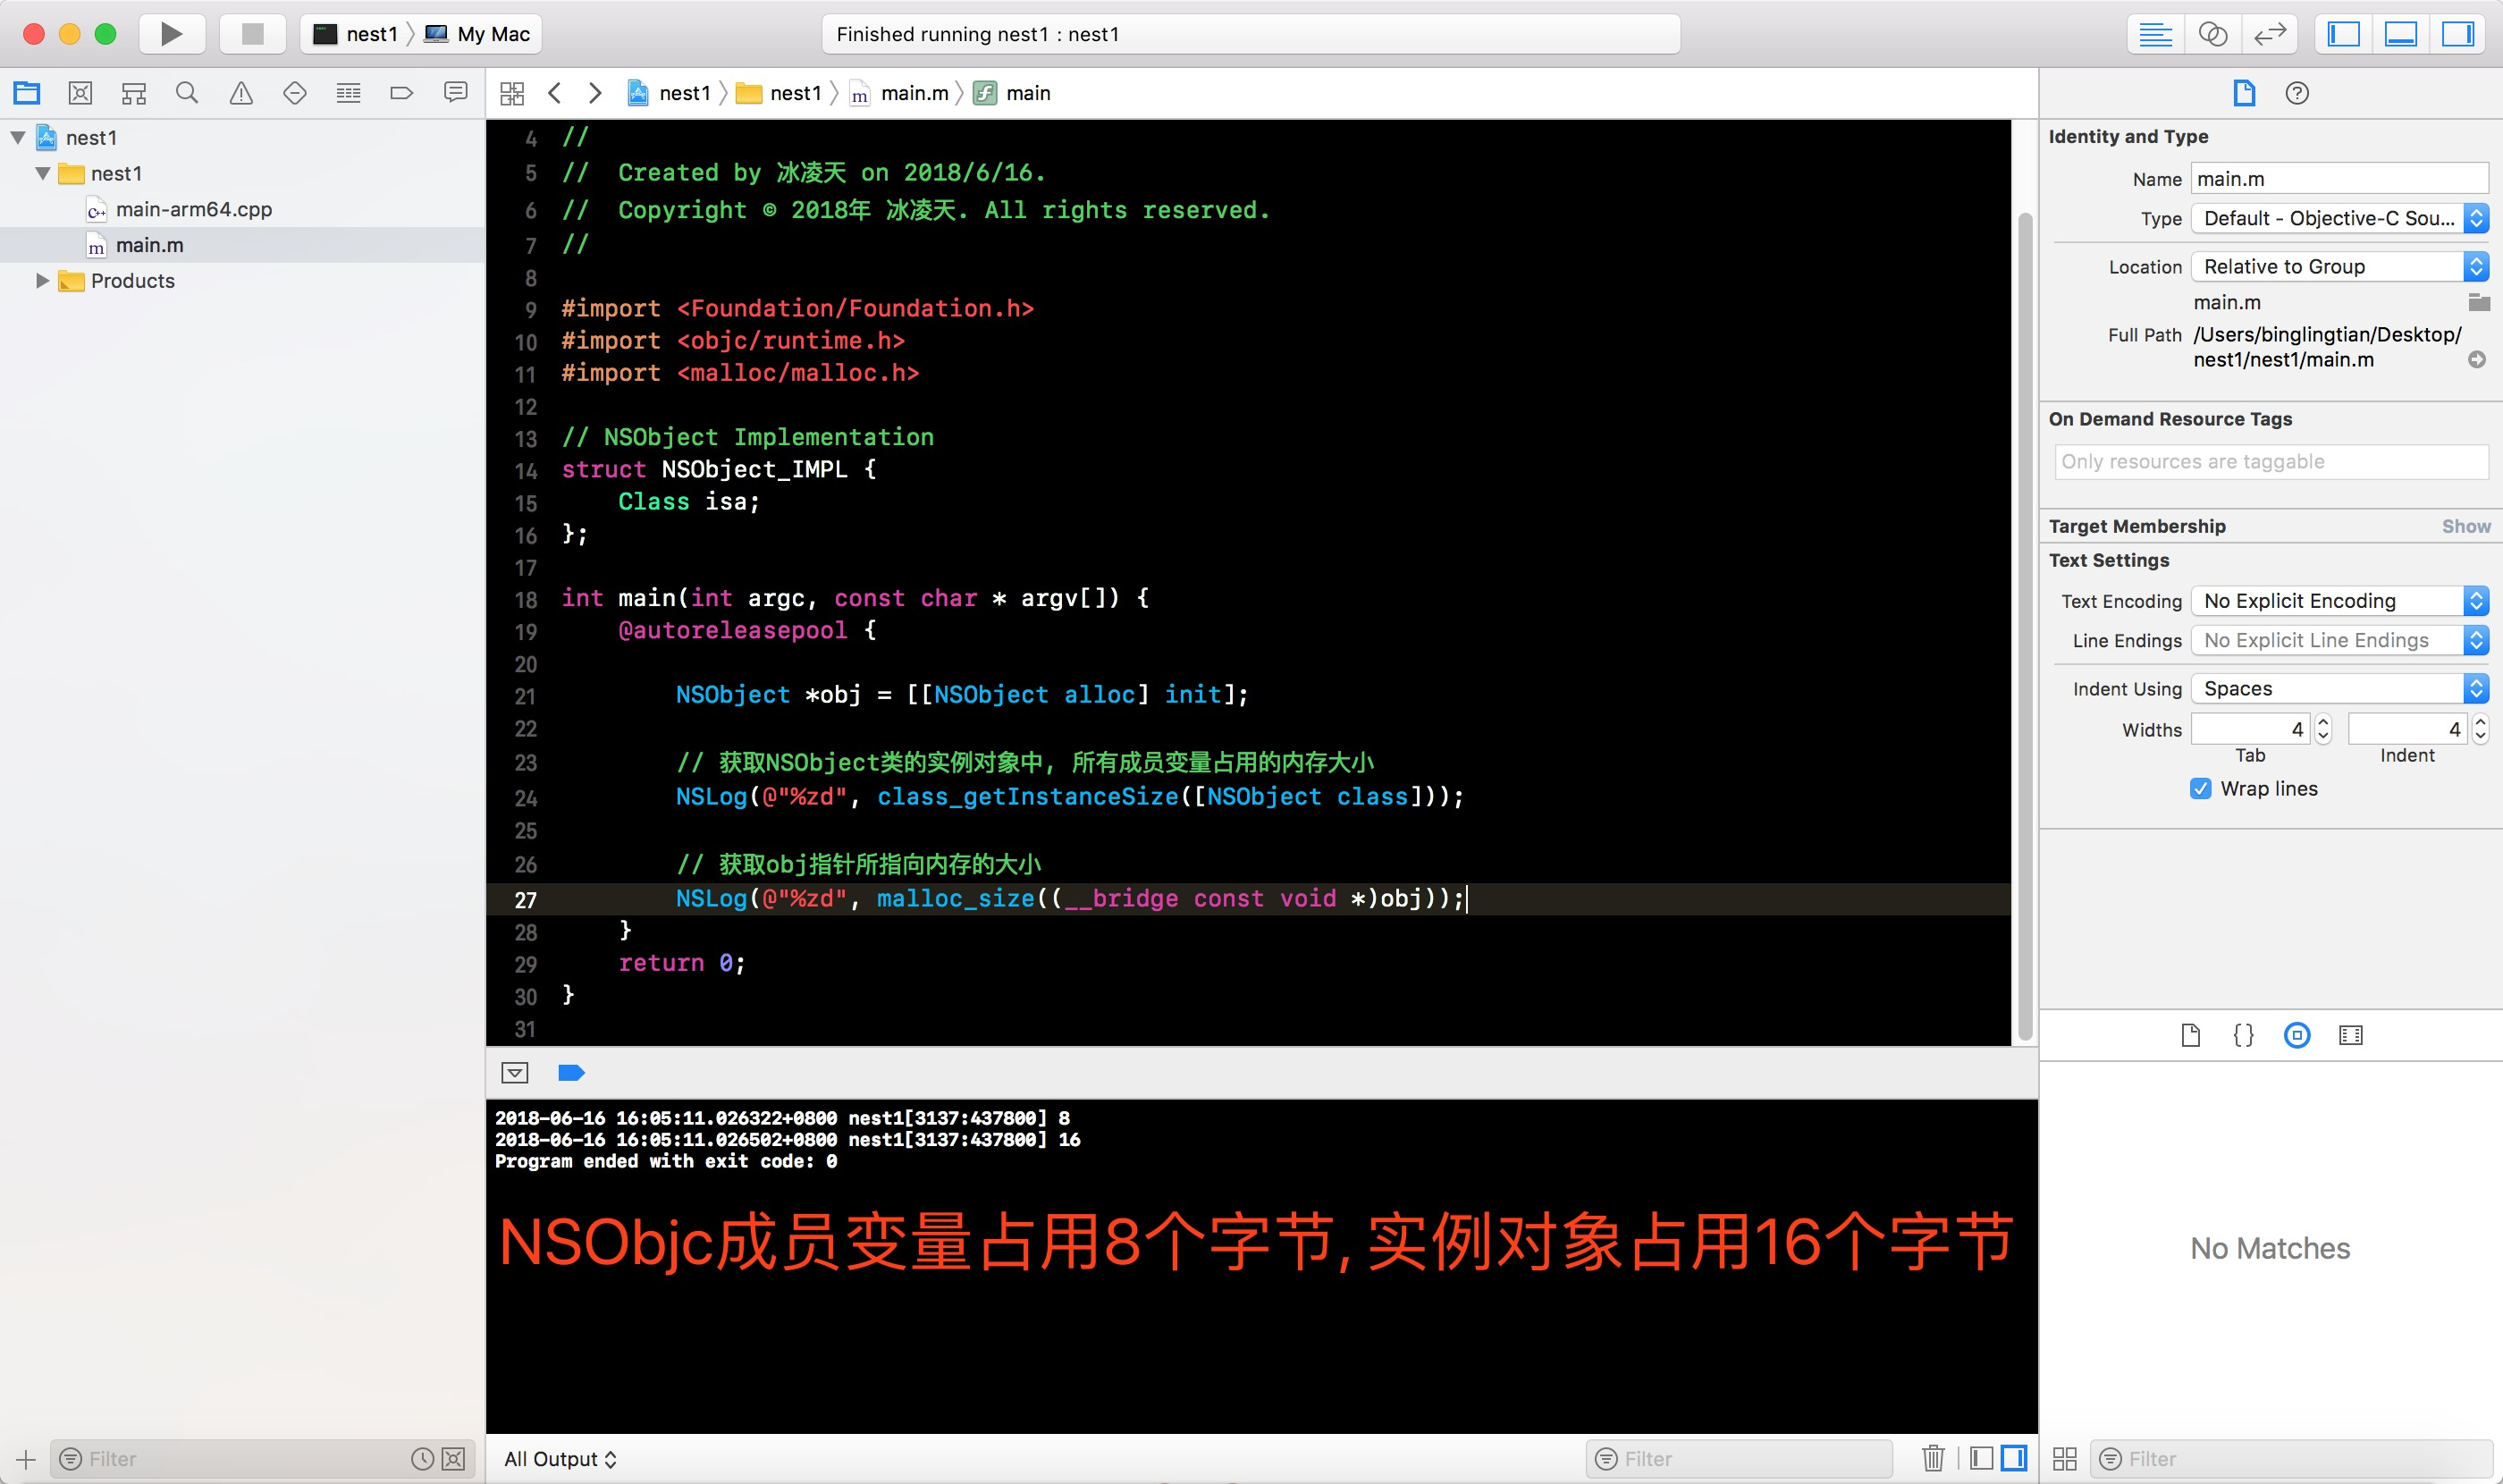Open the Breakpoint navigator icon
This screenshot has height=1484, width=2503.
pyautogui.click(x=402, y=93)
